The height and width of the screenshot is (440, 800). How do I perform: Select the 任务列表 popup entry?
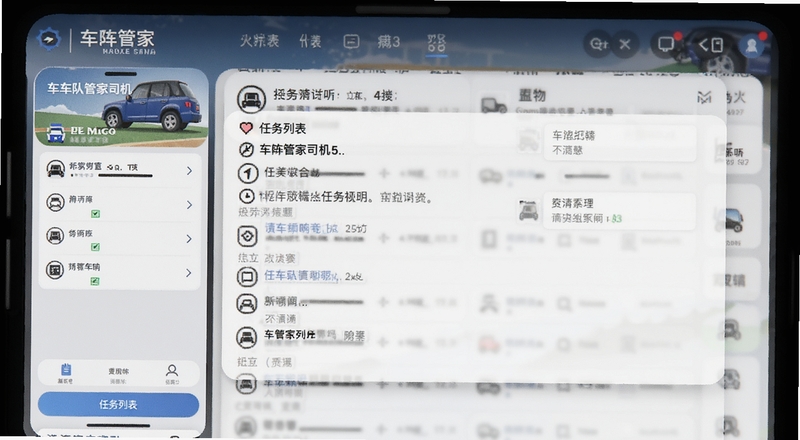pyautogui.click(x=282, y=129)
